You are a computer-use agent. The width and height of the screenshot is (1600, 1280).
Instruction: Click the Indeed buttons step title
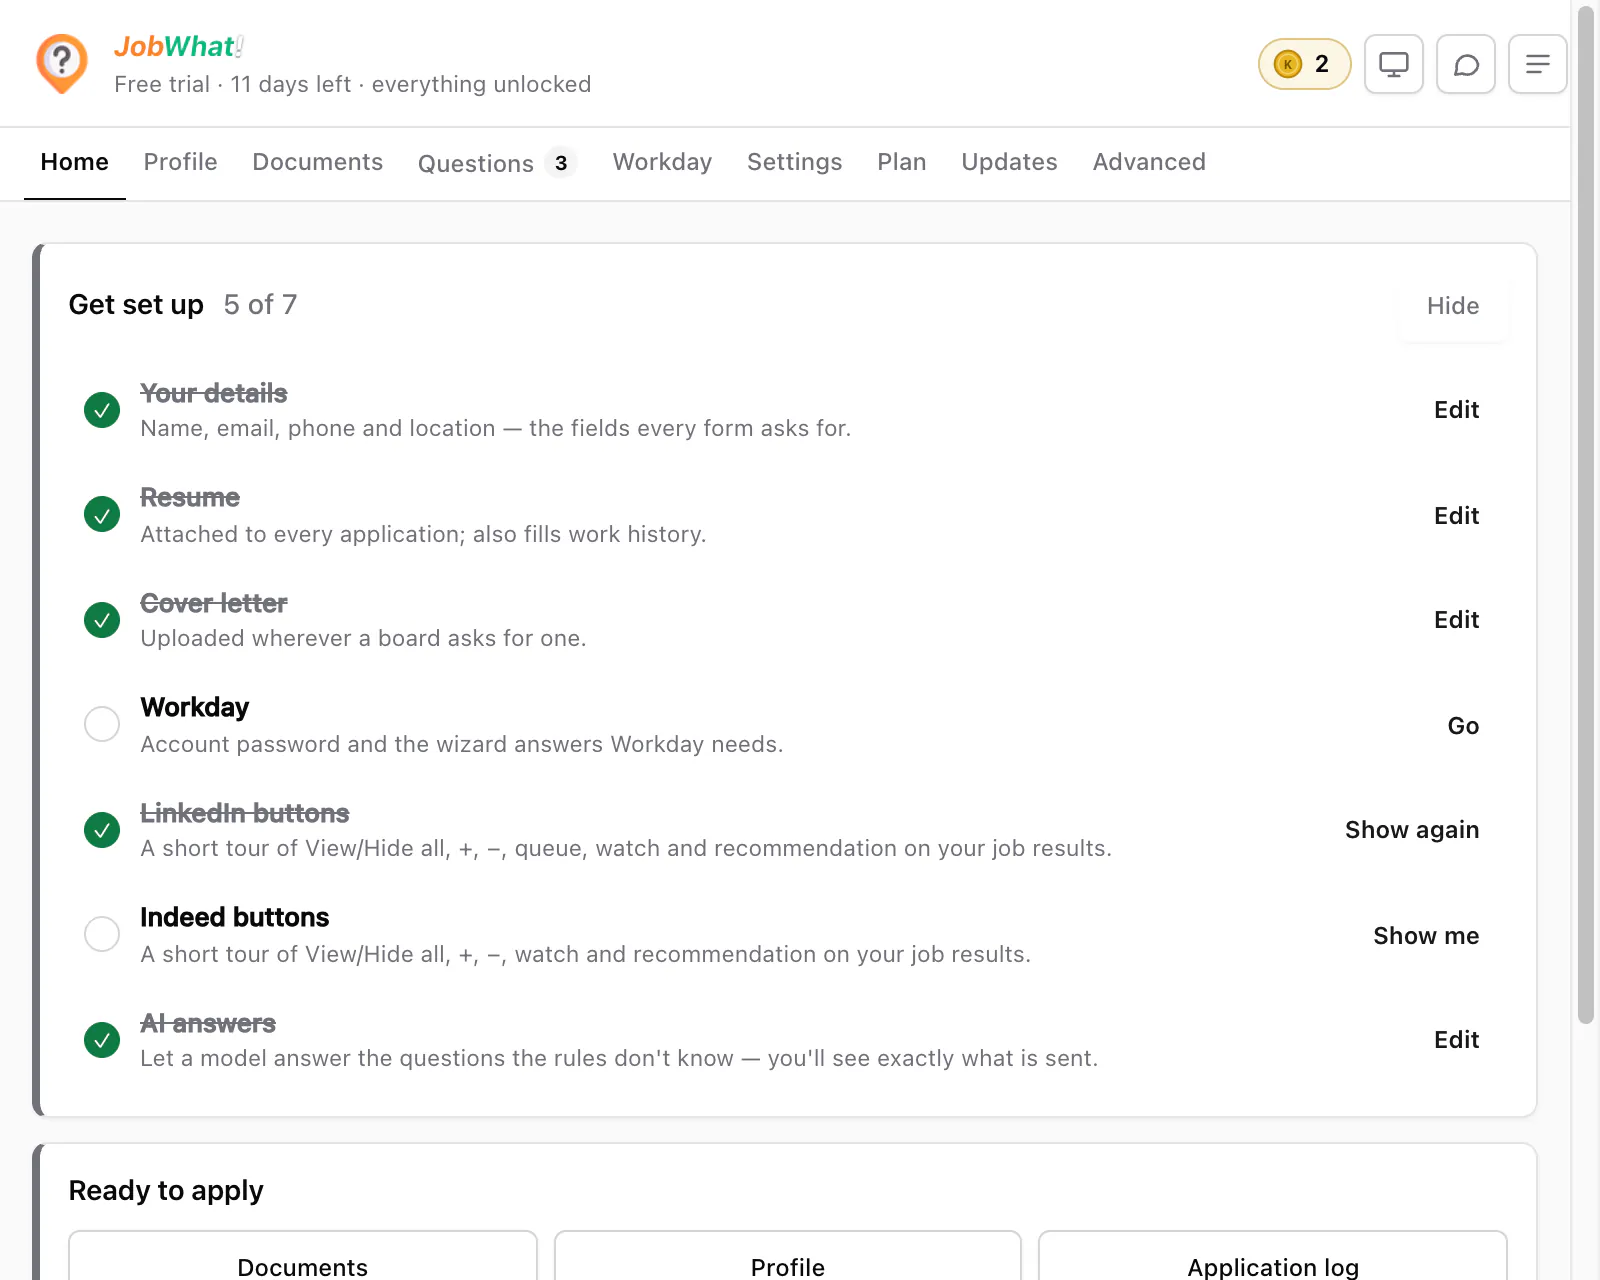click(x=234, y=918)
